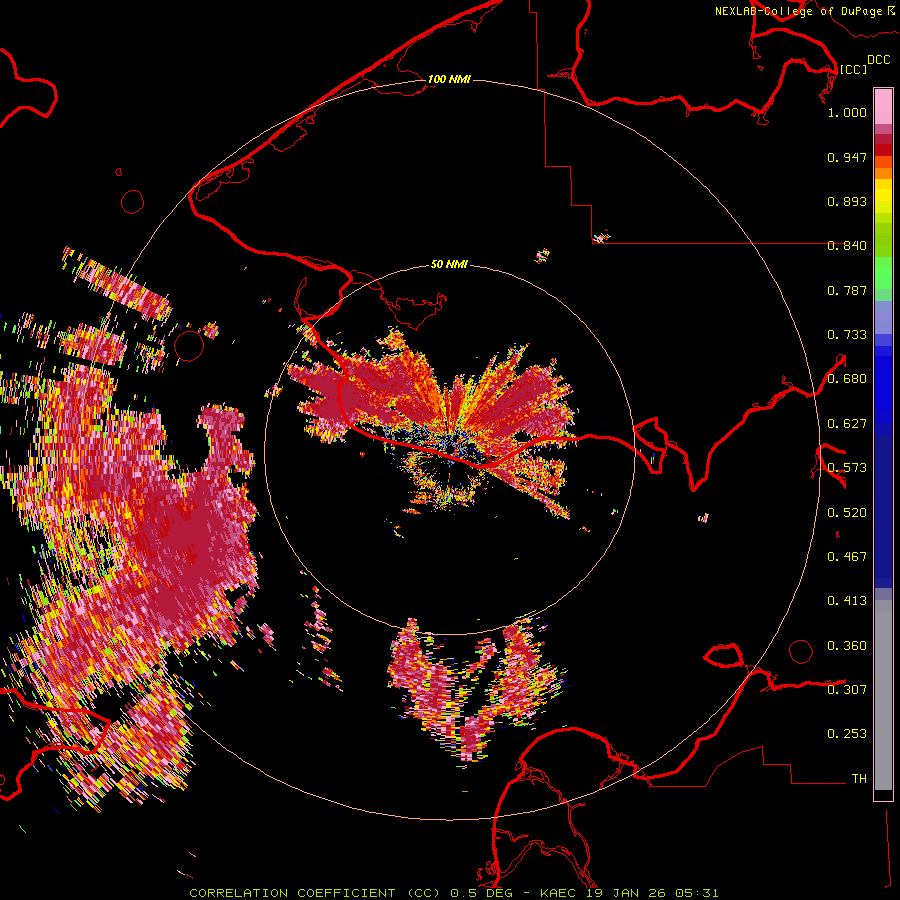
Task: Select the 0.893 scale value
Action: point(847,201)
